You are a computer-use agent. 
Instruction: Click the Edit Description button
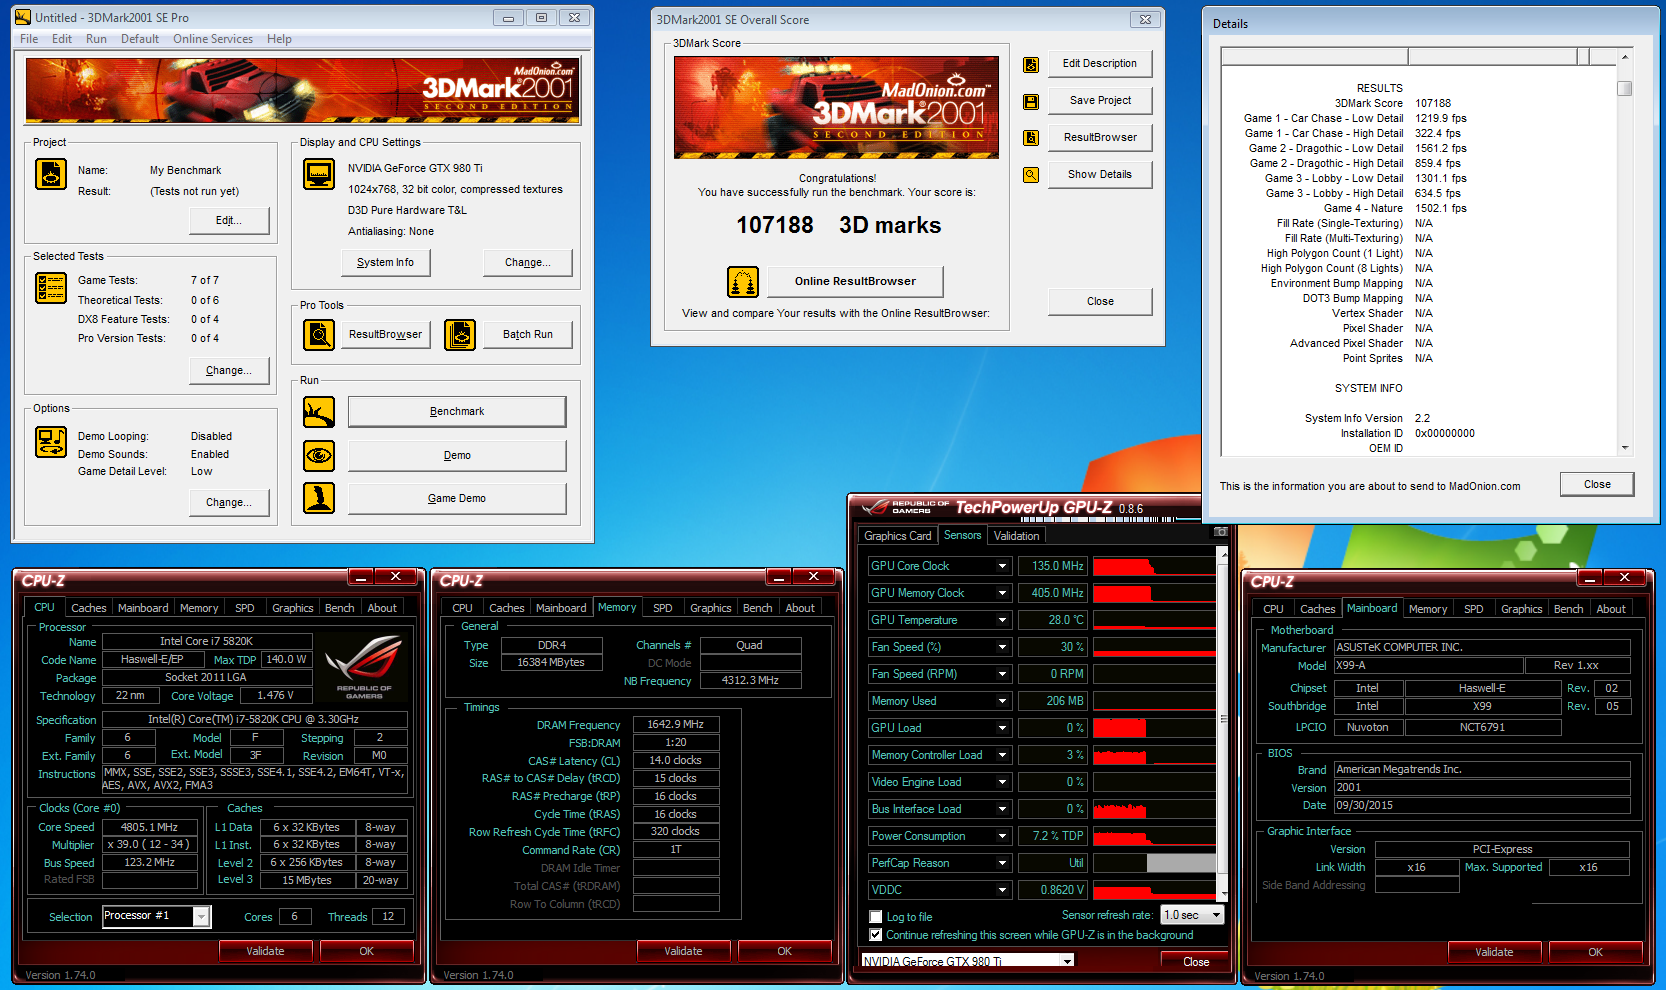(1100, 64)
